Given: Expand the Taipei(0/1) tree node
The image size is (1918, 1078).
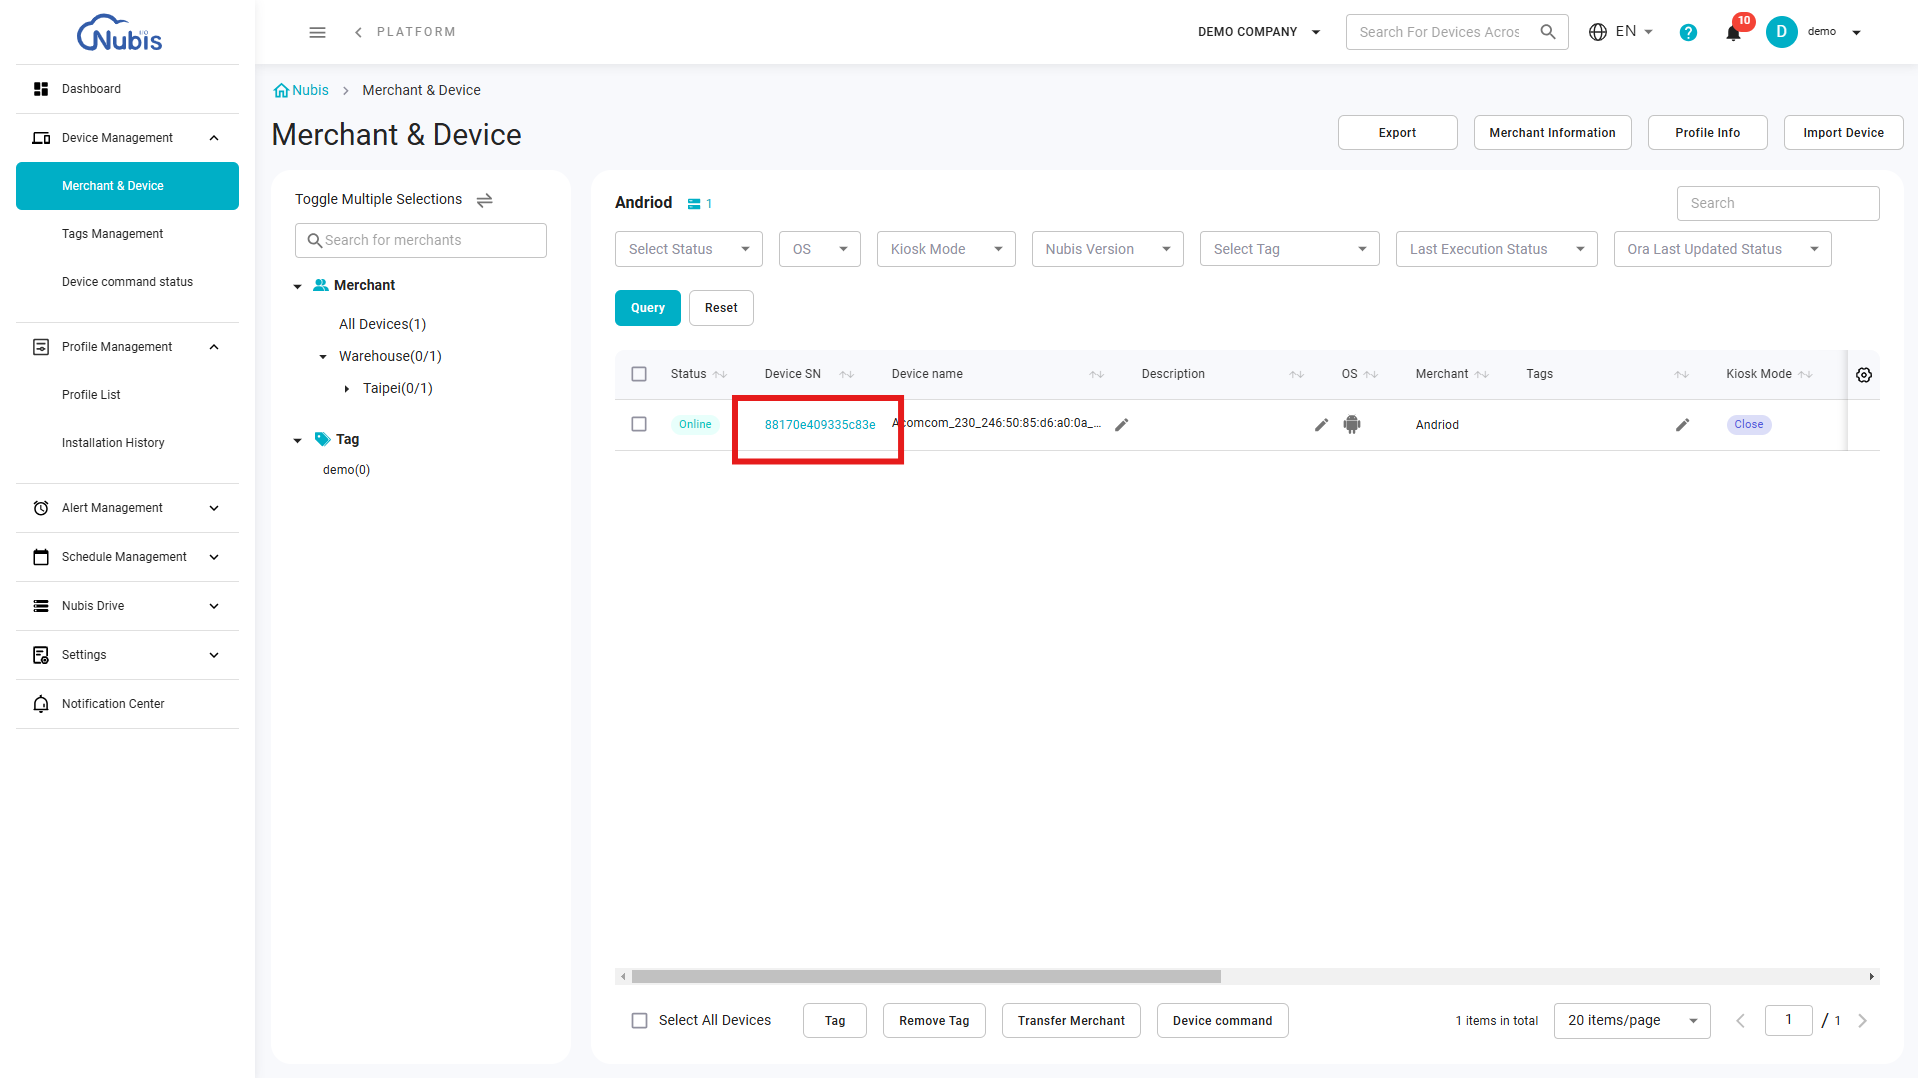Looking at the screenshot, I should click(x=346, y=389).
